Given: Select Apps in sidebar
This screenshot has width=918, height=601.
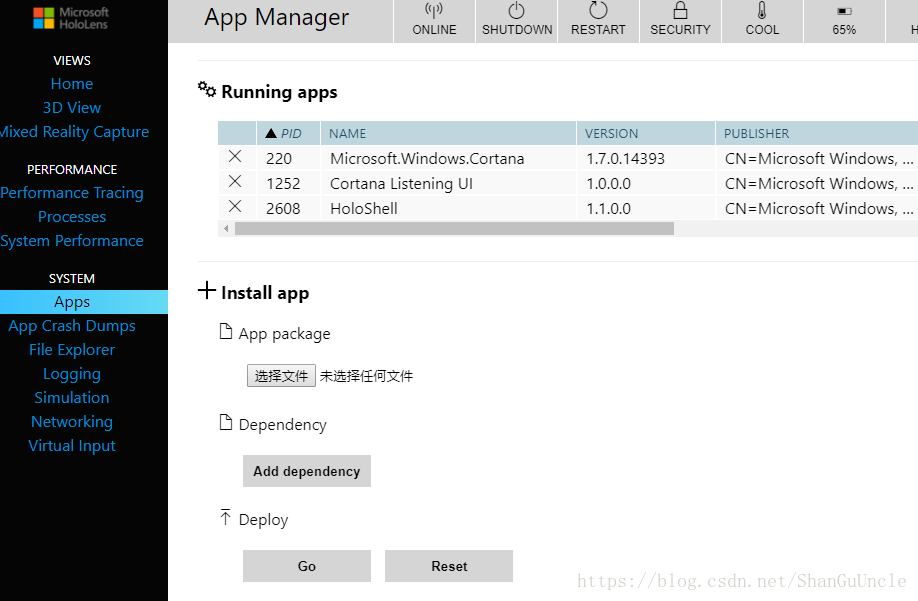Looking at the screenshot, I should coord(84,302).
